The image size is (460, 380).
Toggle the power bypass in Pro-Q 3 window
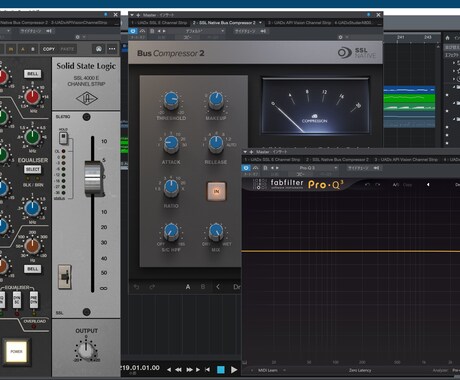(246, 168)
